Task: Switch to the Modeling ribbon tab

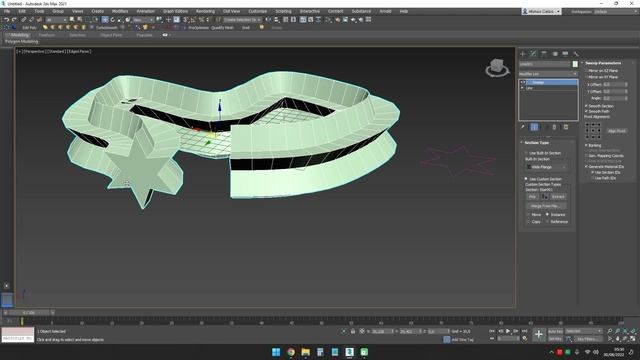Action: [19, 35]
